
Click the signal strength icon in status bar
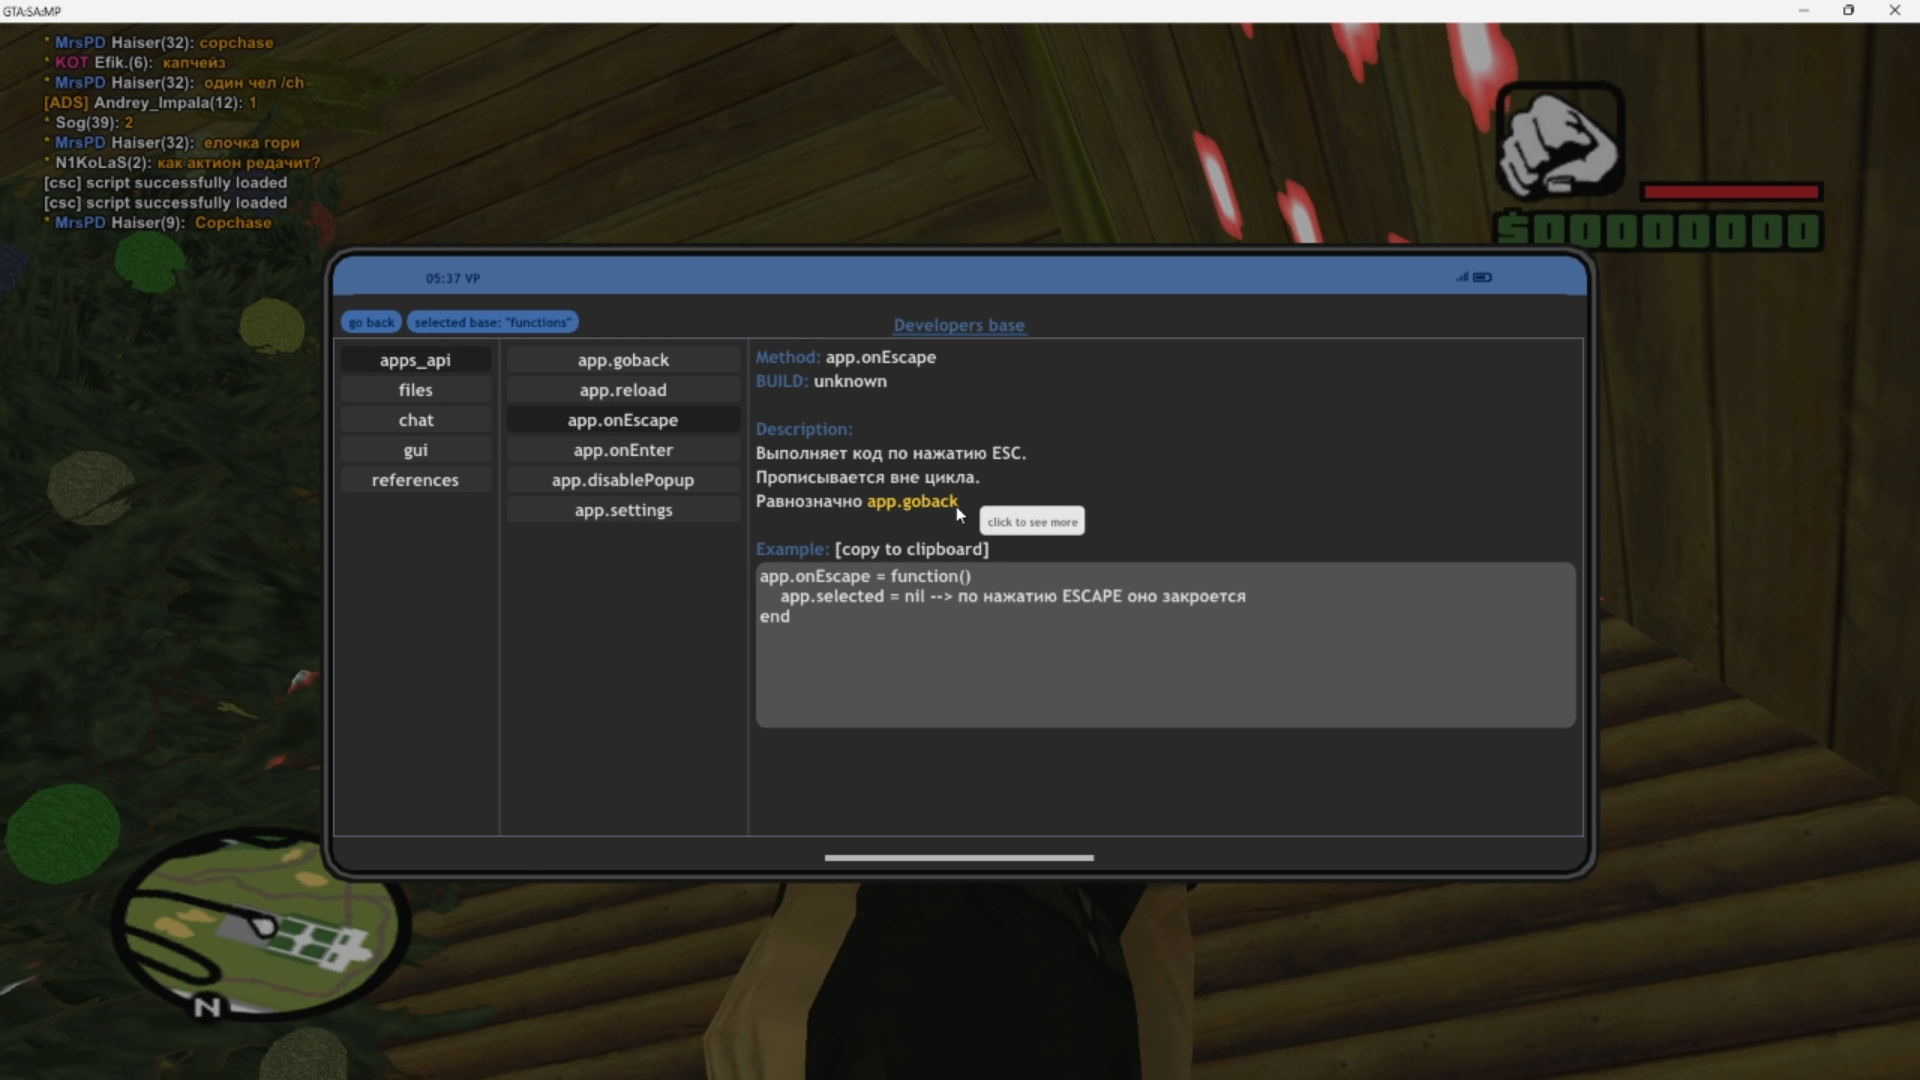(1462, 277)
